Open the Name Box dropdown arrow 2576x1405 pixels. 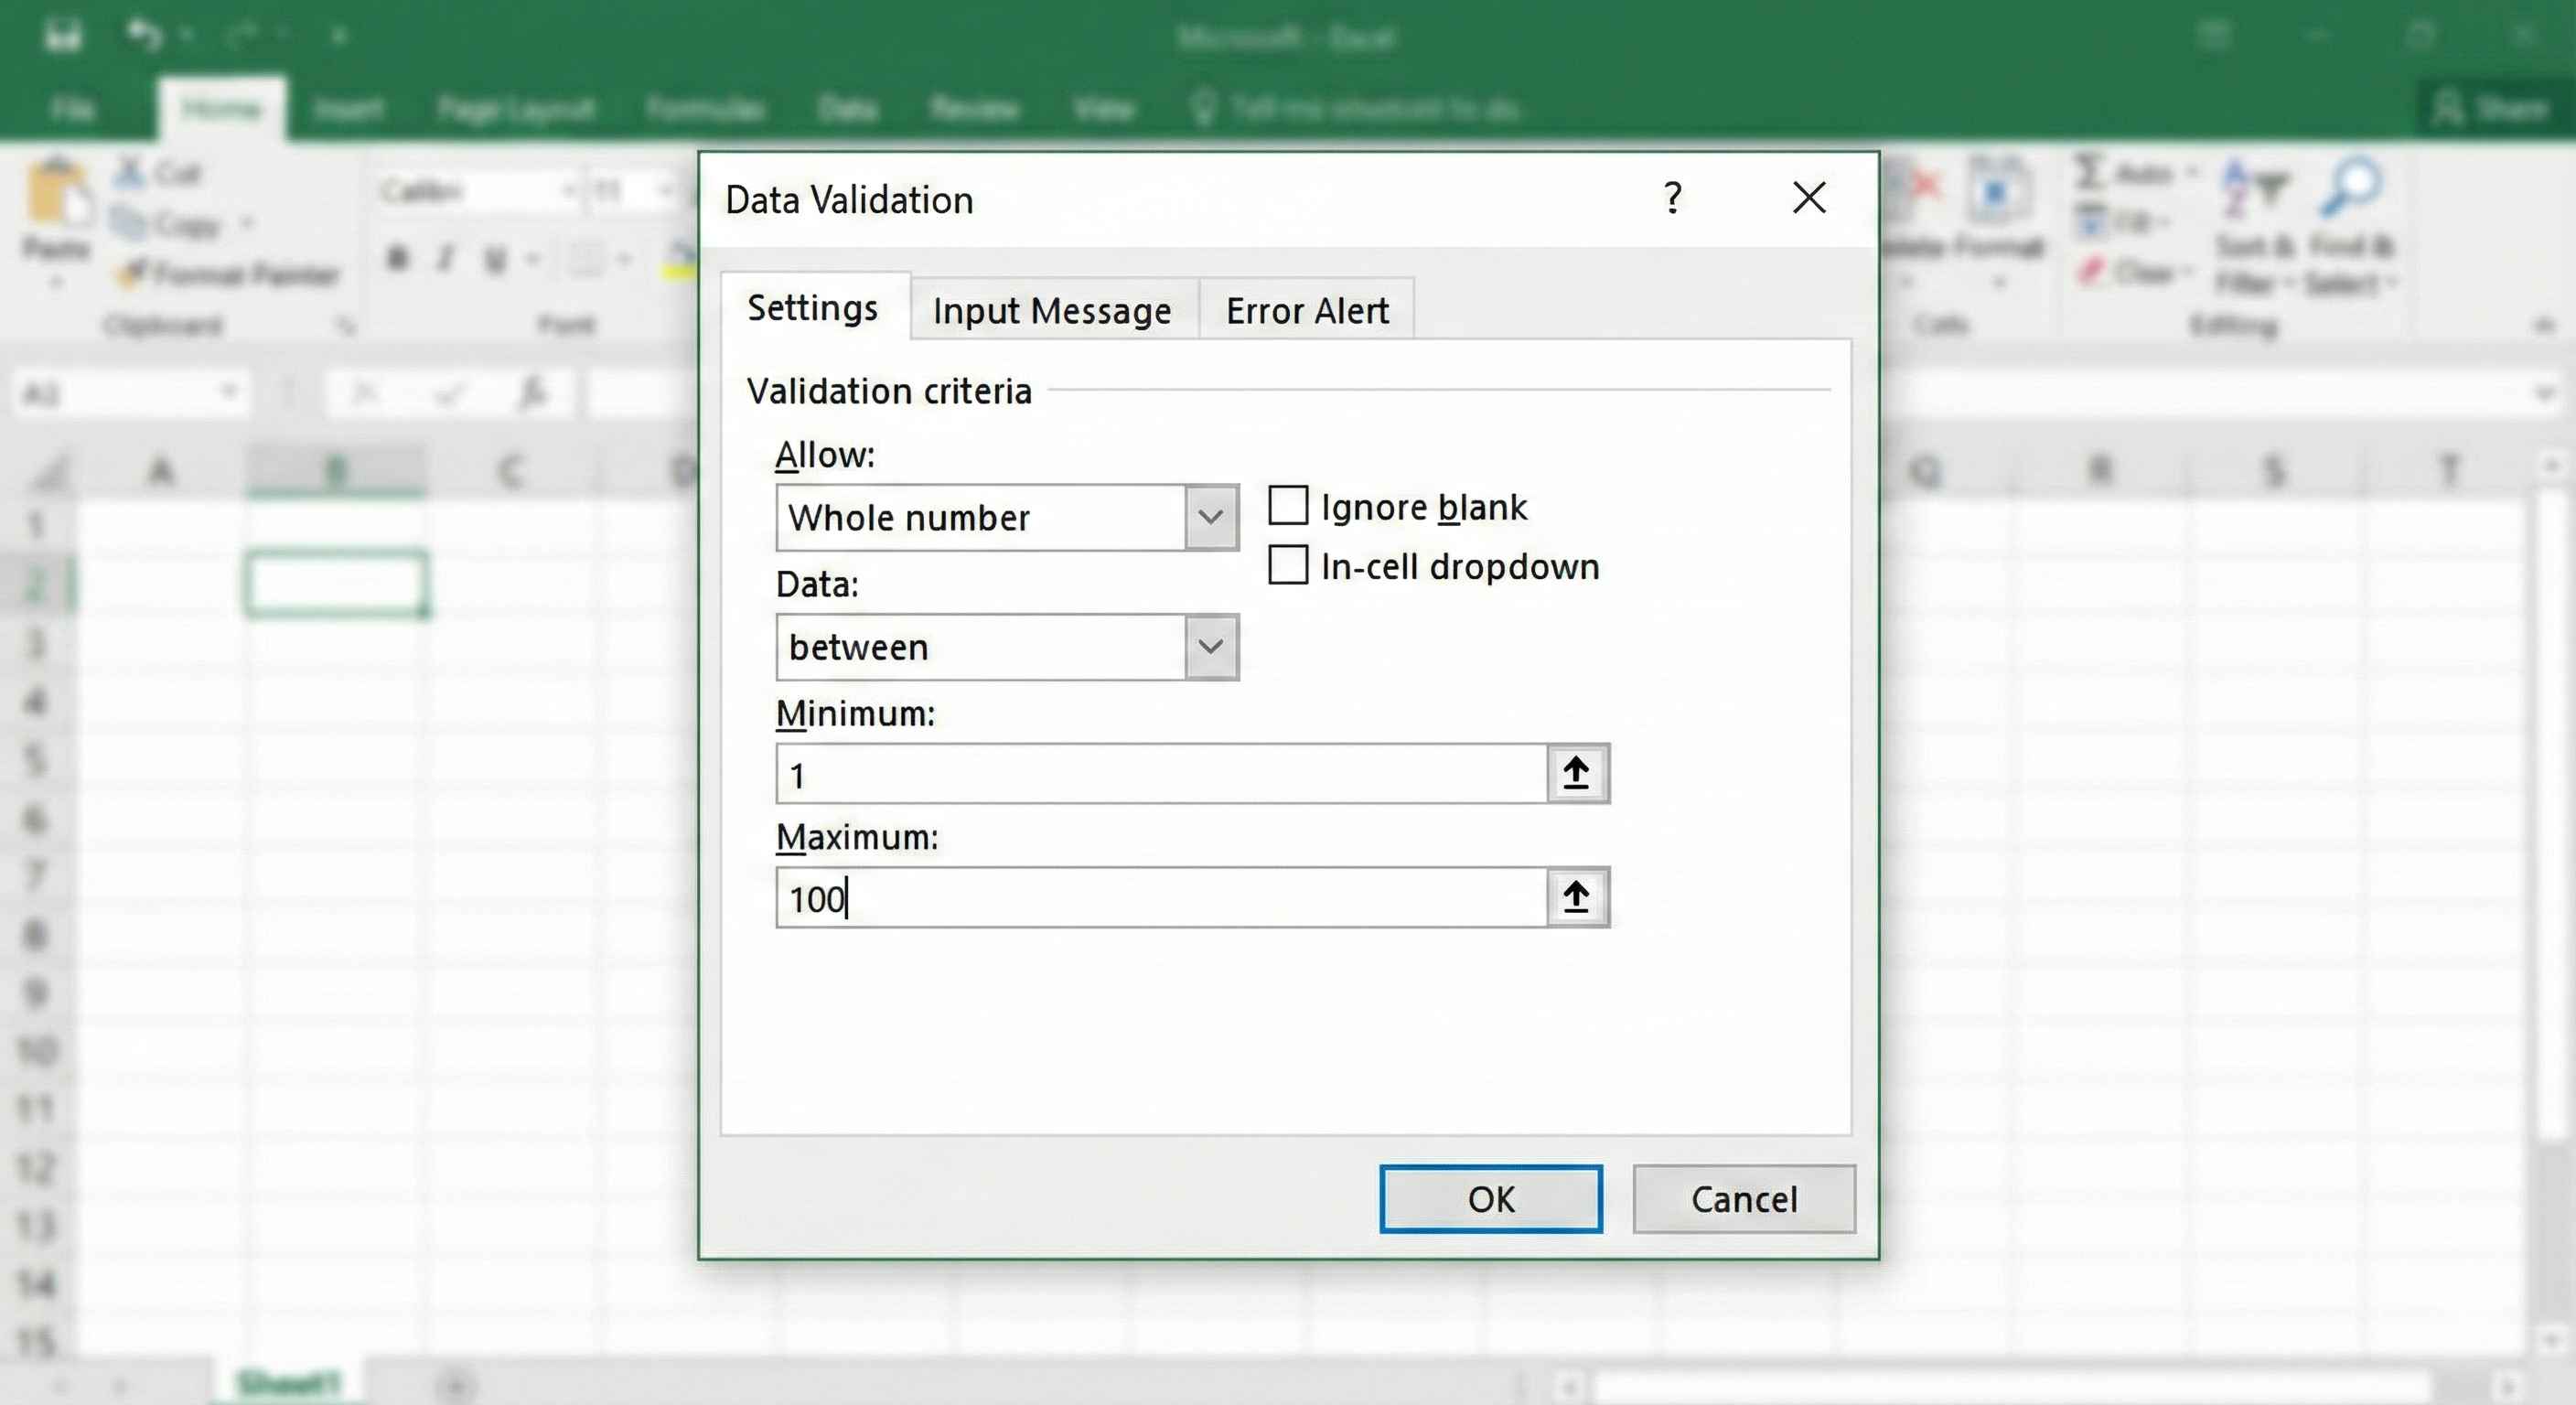click(231, 392)
